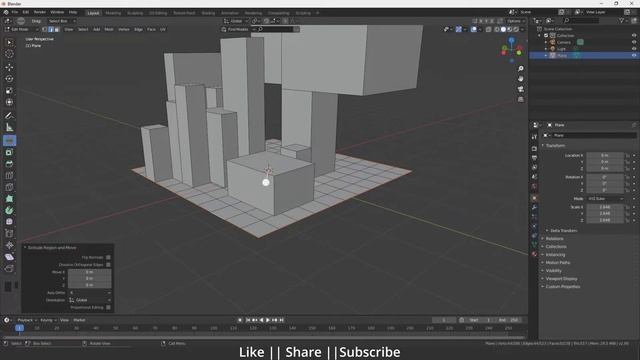Hide the Light object in outliner
Image resolution: width=640 pixels, height=360 pixels.
634,49
